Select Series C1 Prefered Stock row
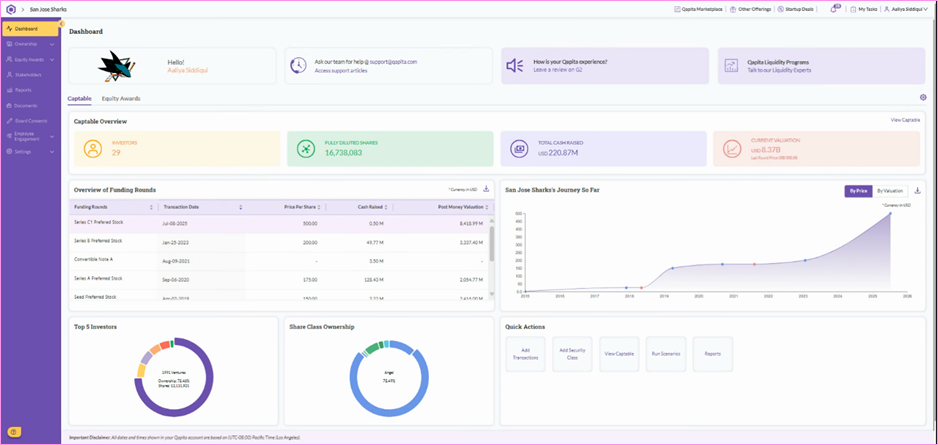This screenshot has height=445, width=938. tap(279, 224)
